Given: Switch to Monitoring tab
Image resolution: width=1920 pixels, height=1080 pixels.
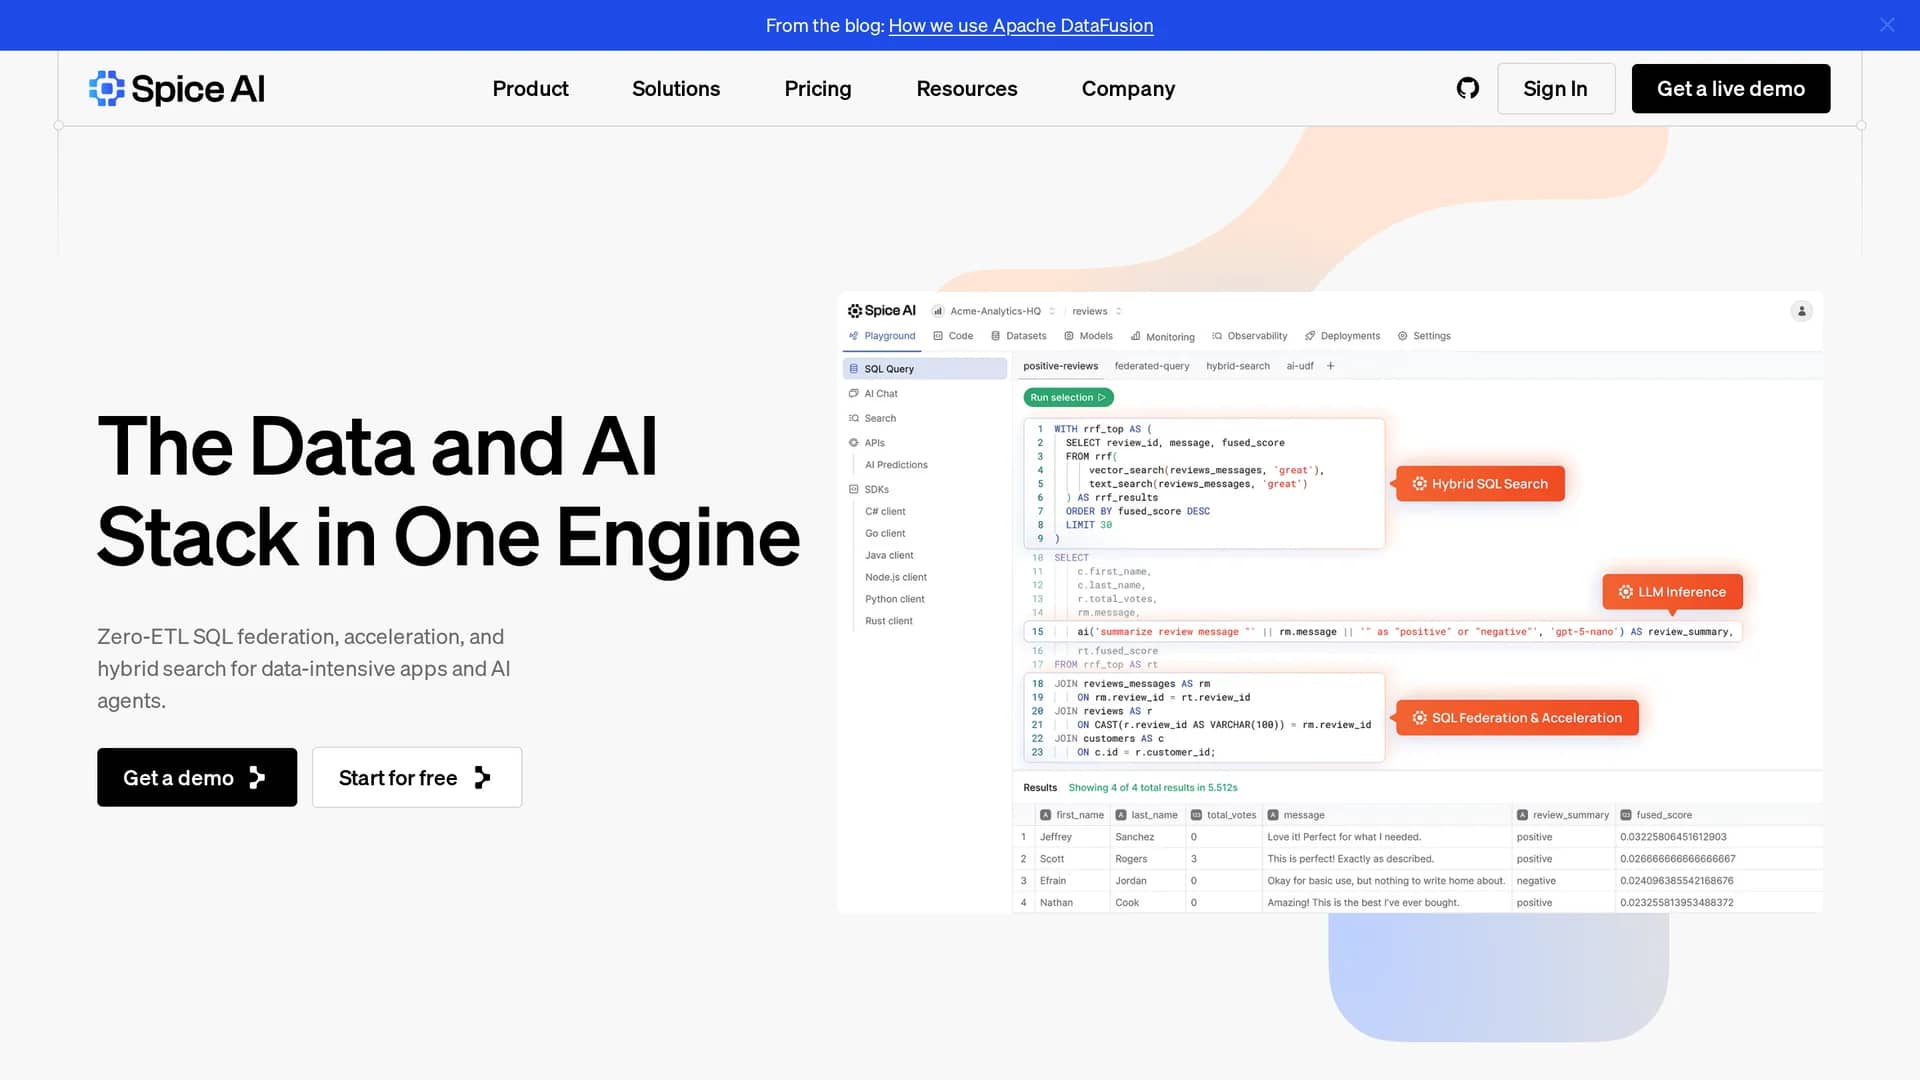Looking at the screenshot, I should 1162,337.
